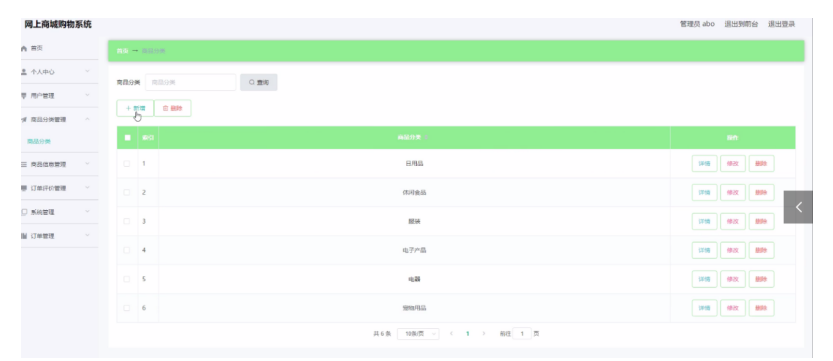The width and height of the screenshot is (833, 361).
Task: Click the 订单评价管理 sidebar icon
Action: pyautogui.click(x=24, y=188)
